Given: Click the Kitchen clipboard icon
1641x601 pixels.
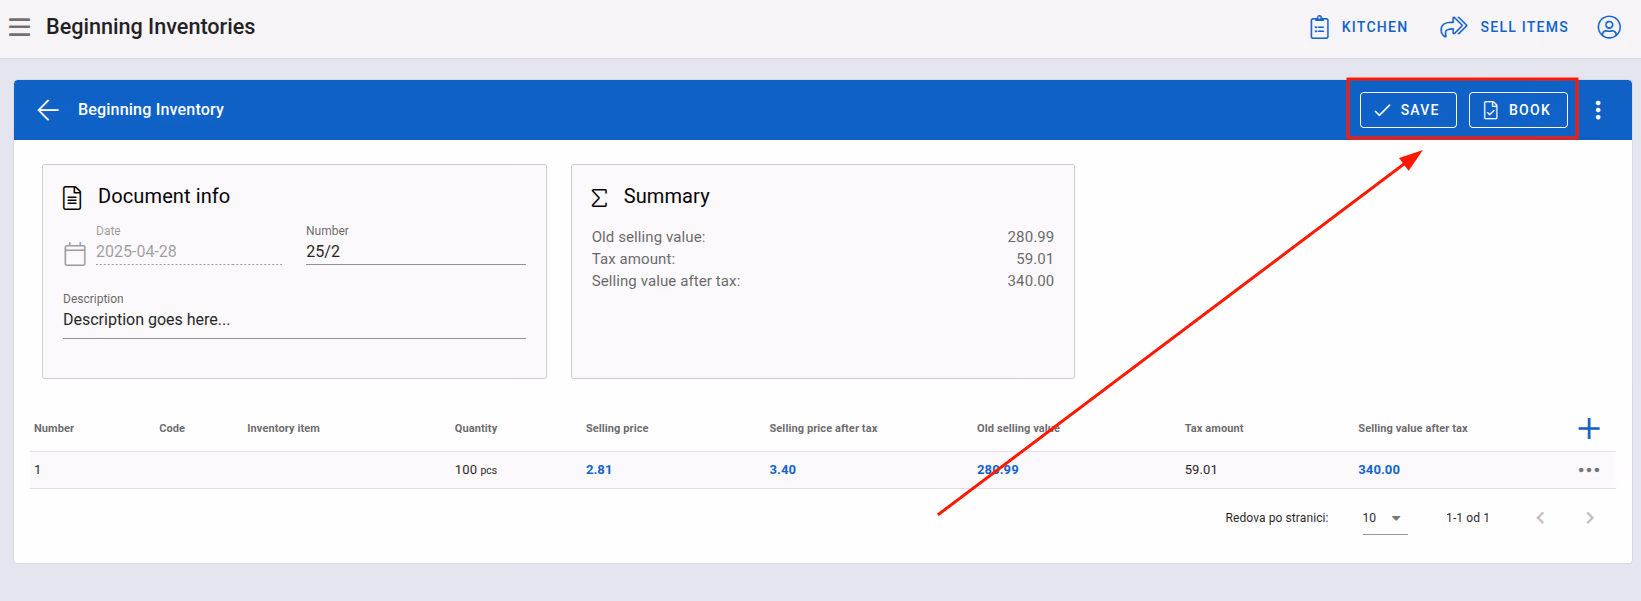Looking at the screenshot, I should tap(1320, 27).
